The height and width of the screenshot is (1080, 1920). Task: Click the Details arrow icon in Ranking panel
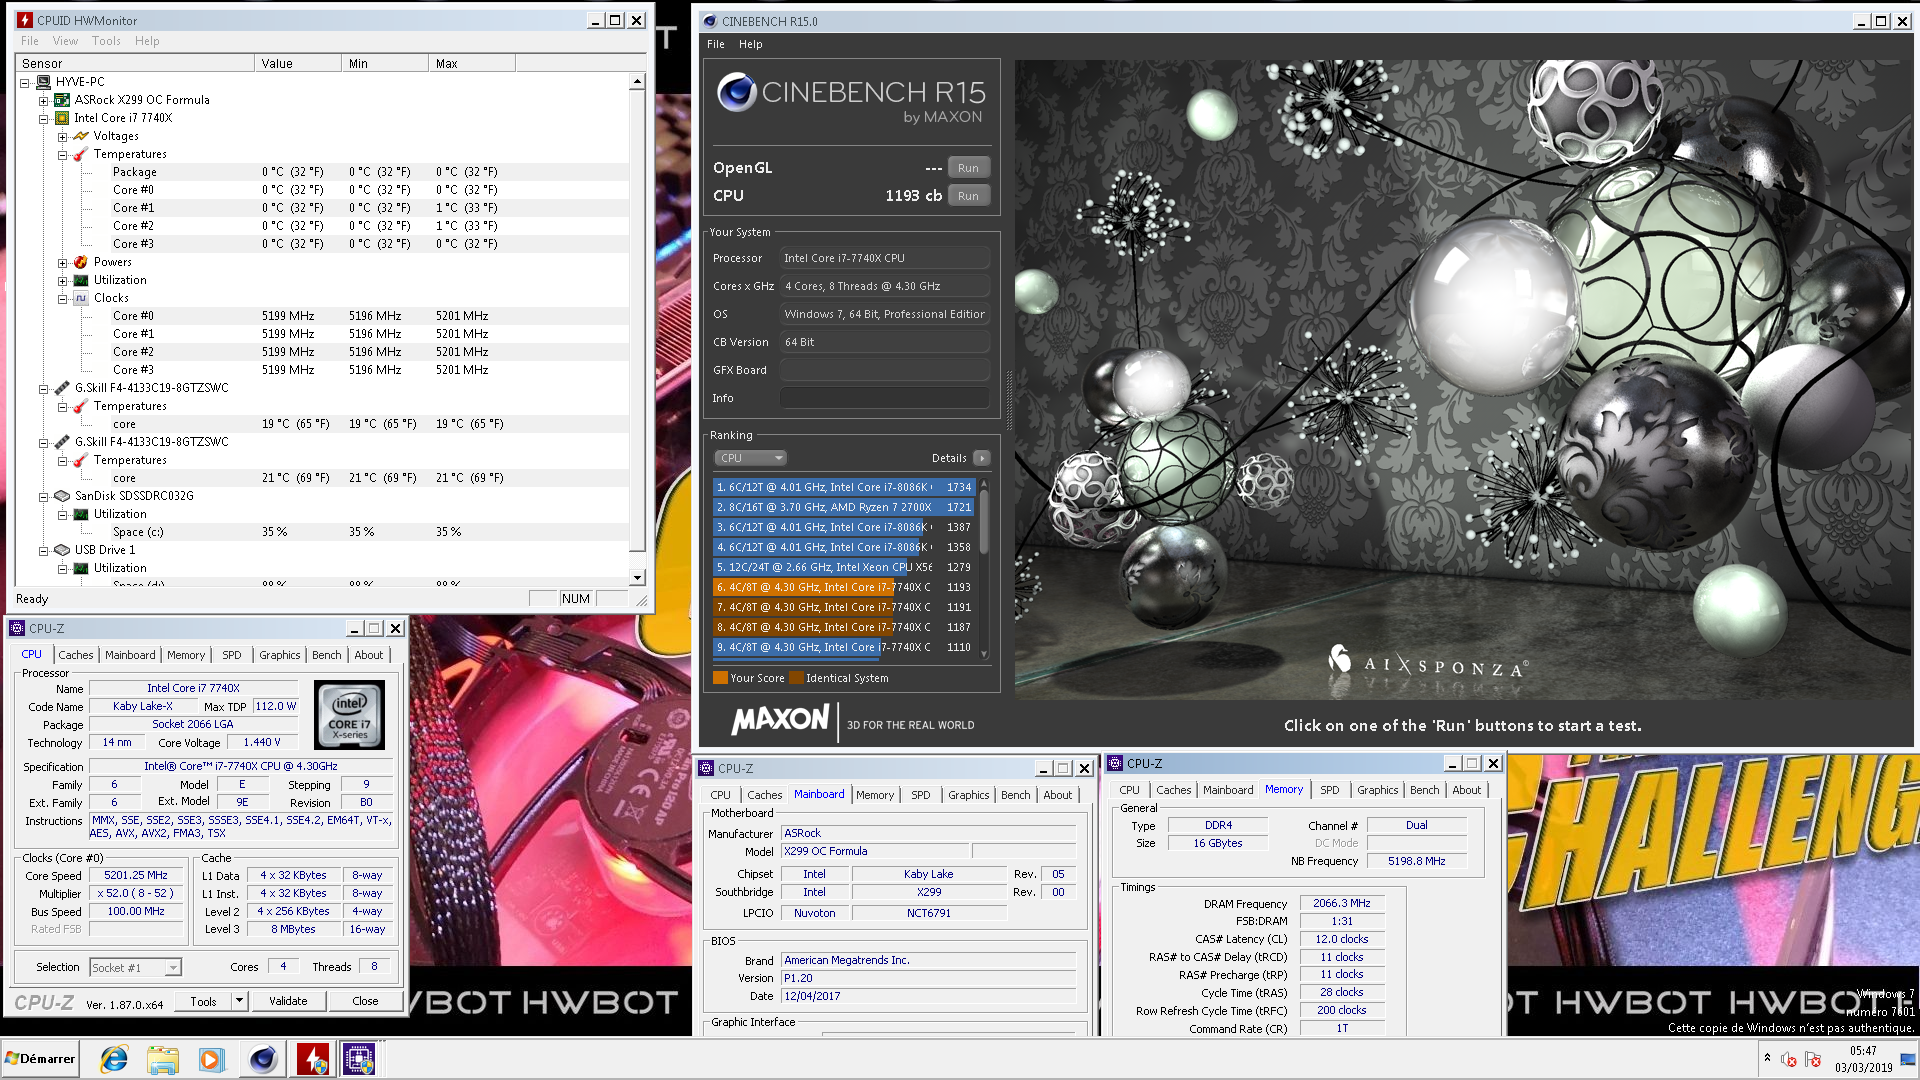(982, 458)
